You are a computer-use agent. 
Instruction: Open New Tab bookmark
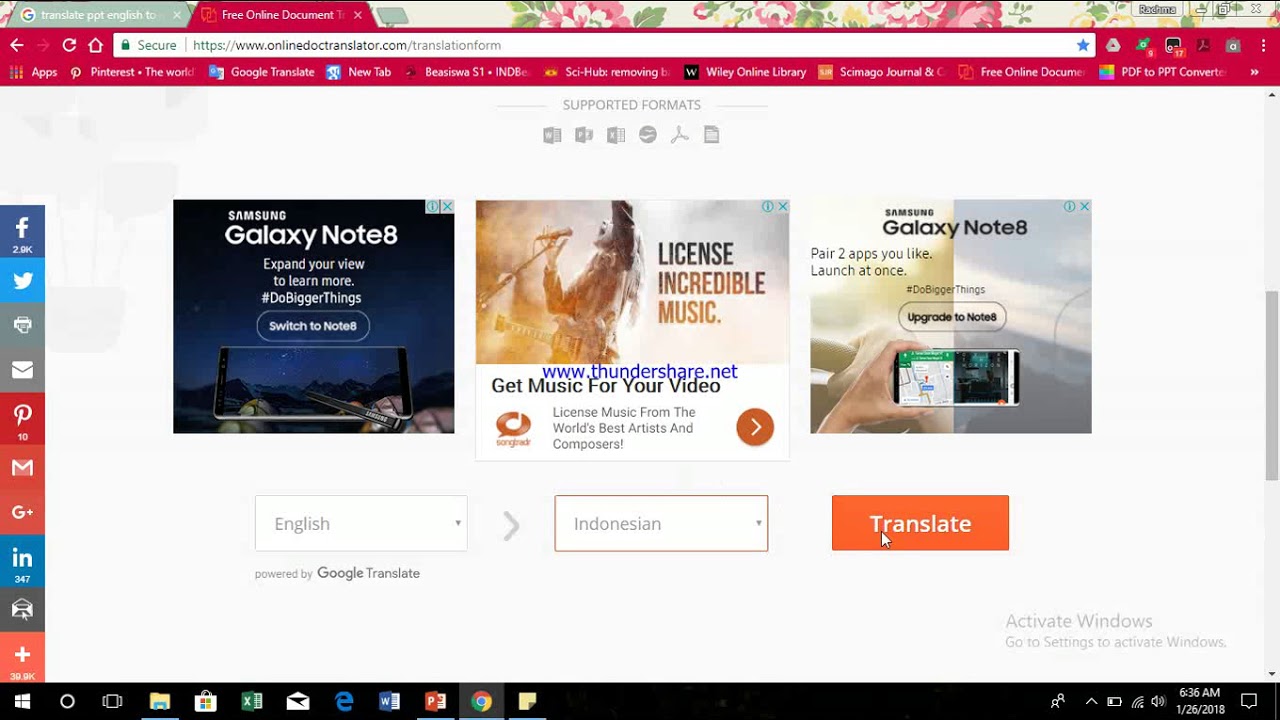pos(359,72)
